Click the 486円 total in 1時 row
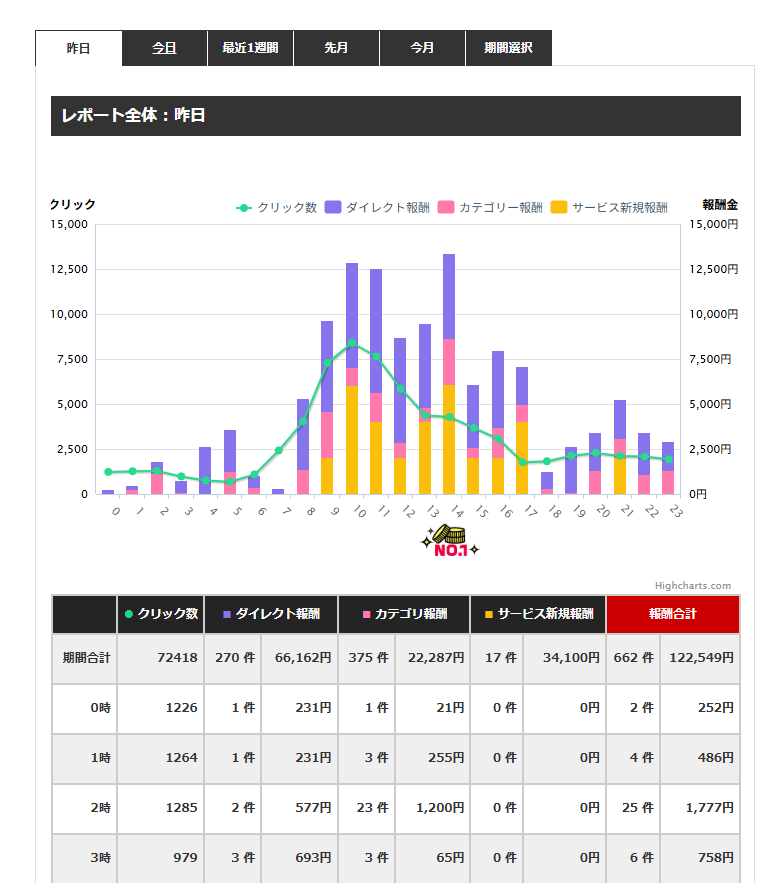The height and width of the screenshot is (883, 768). [700, 758]
